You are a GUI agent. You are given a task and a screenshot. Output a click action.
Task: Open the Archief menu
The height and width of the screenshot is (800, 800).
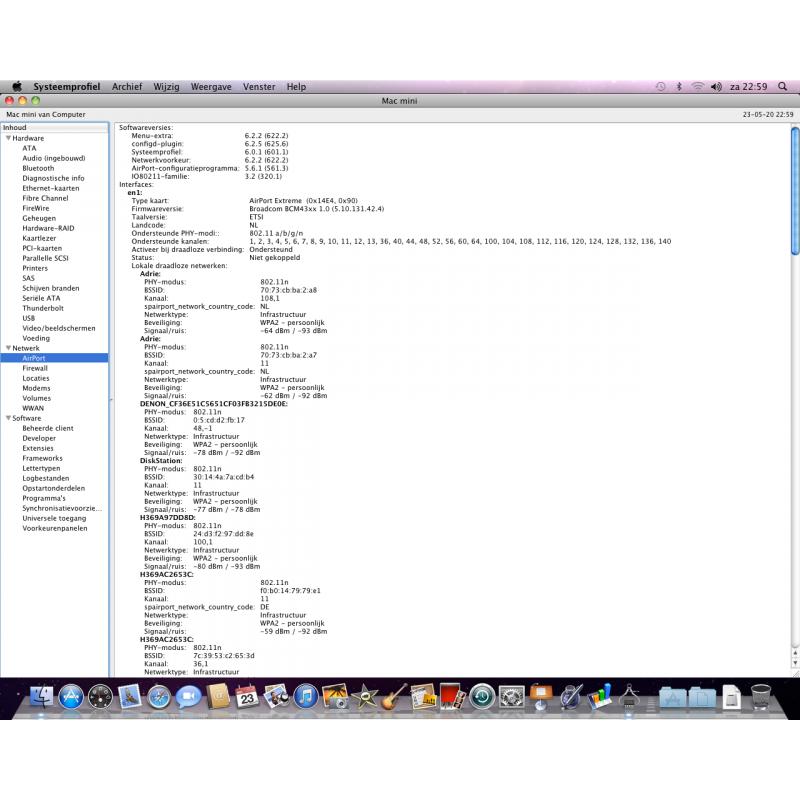pyautogui.click(x=127, y=87)
